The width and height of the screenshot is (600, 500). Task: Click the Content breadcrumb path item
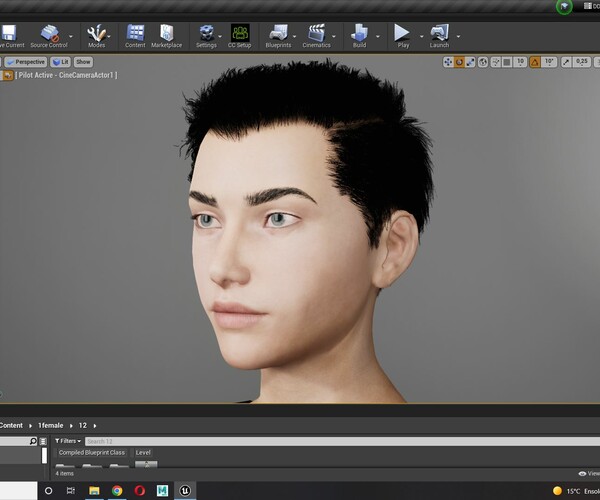(11, 425)
